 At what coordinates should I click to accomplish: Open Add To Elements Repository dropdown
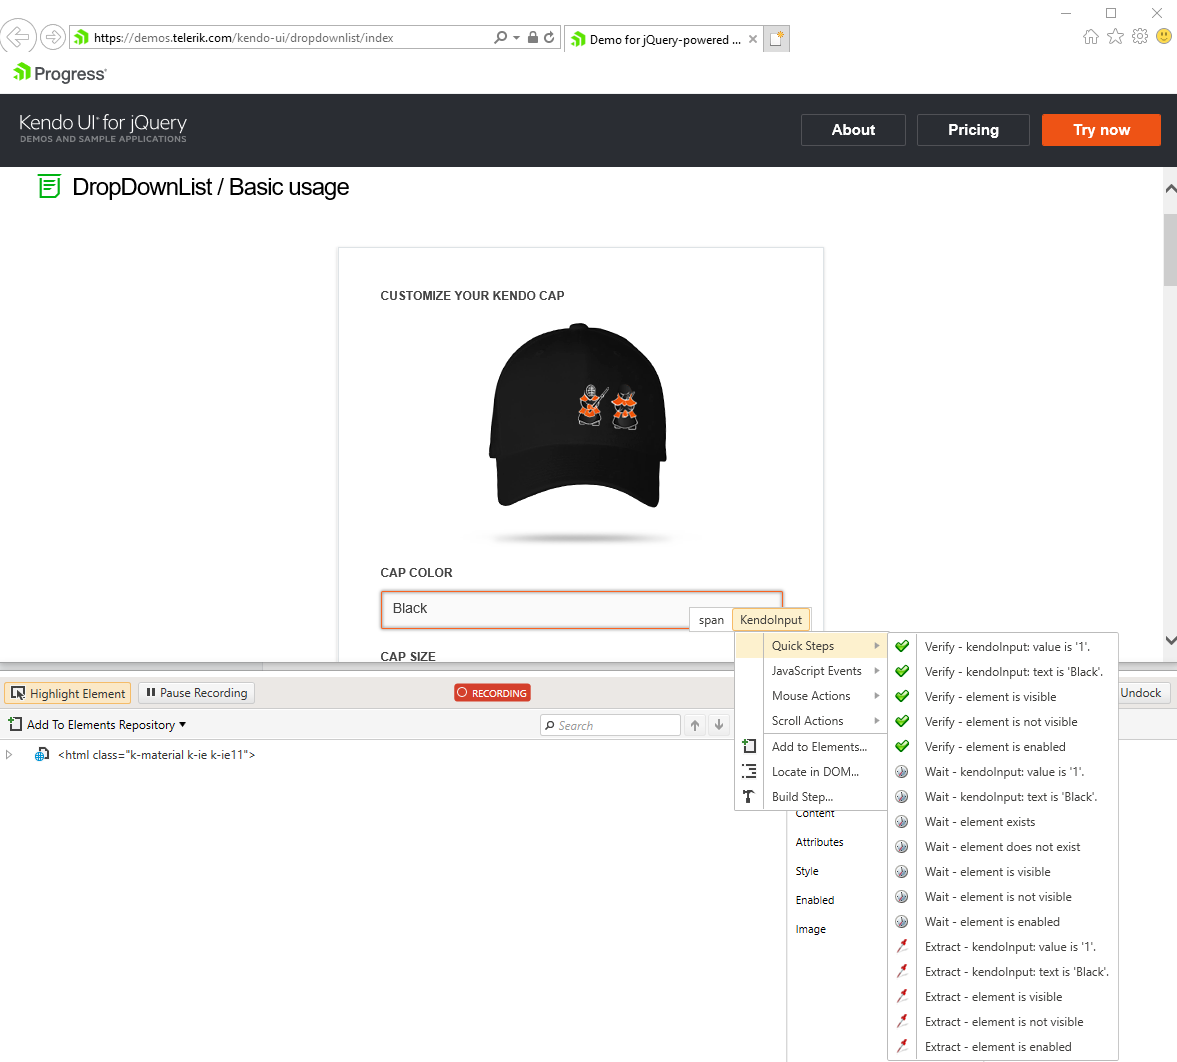point(98,725)
